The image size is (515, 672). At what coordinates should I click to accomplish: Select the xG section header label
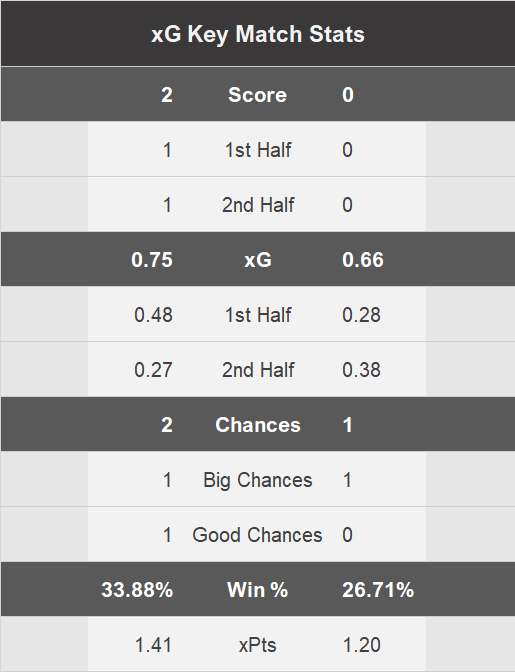click(258, 260)
